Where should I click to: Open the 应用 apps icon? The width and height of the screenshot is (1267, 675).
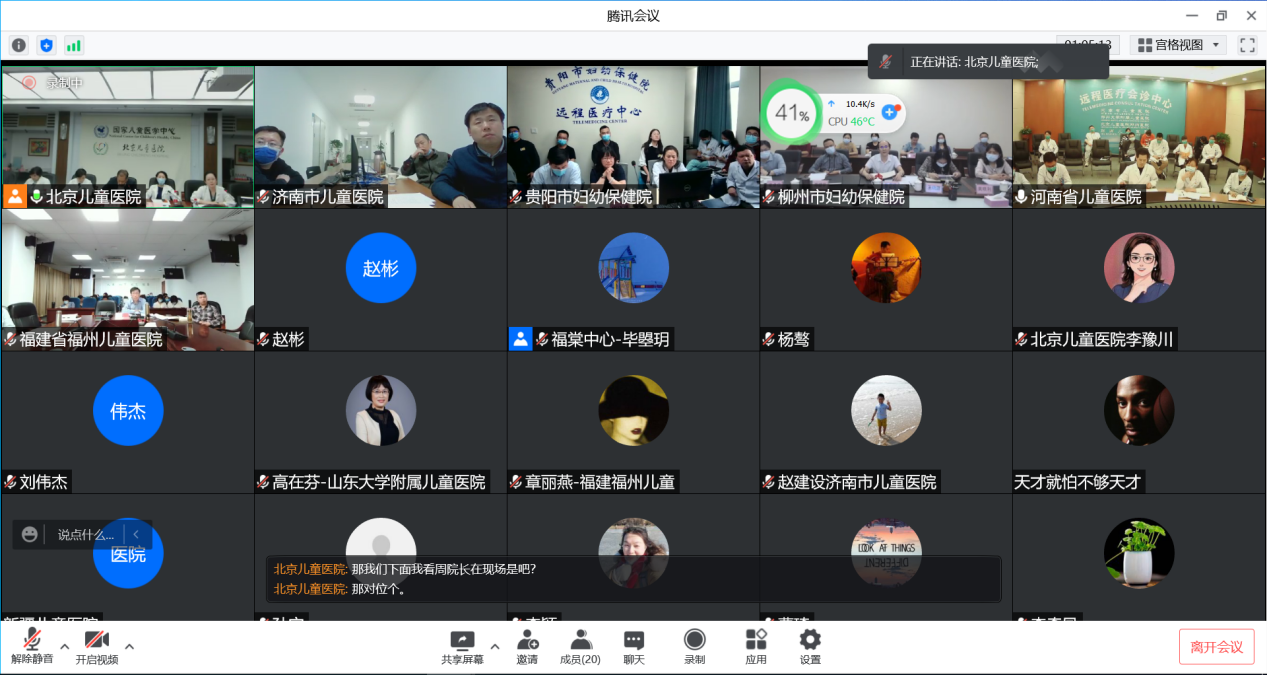coord(756,646)
